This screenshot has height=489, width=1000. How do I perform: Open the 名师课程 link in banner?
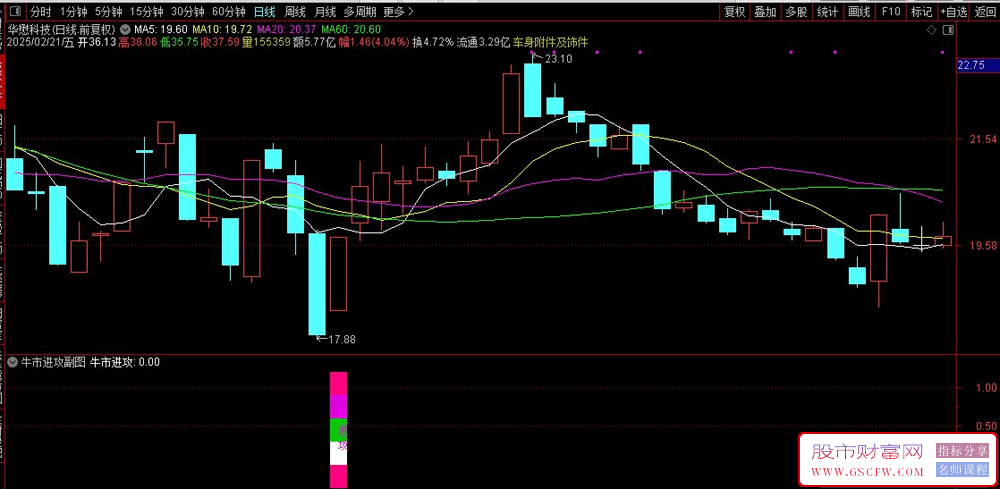click(x=962, y=470)
